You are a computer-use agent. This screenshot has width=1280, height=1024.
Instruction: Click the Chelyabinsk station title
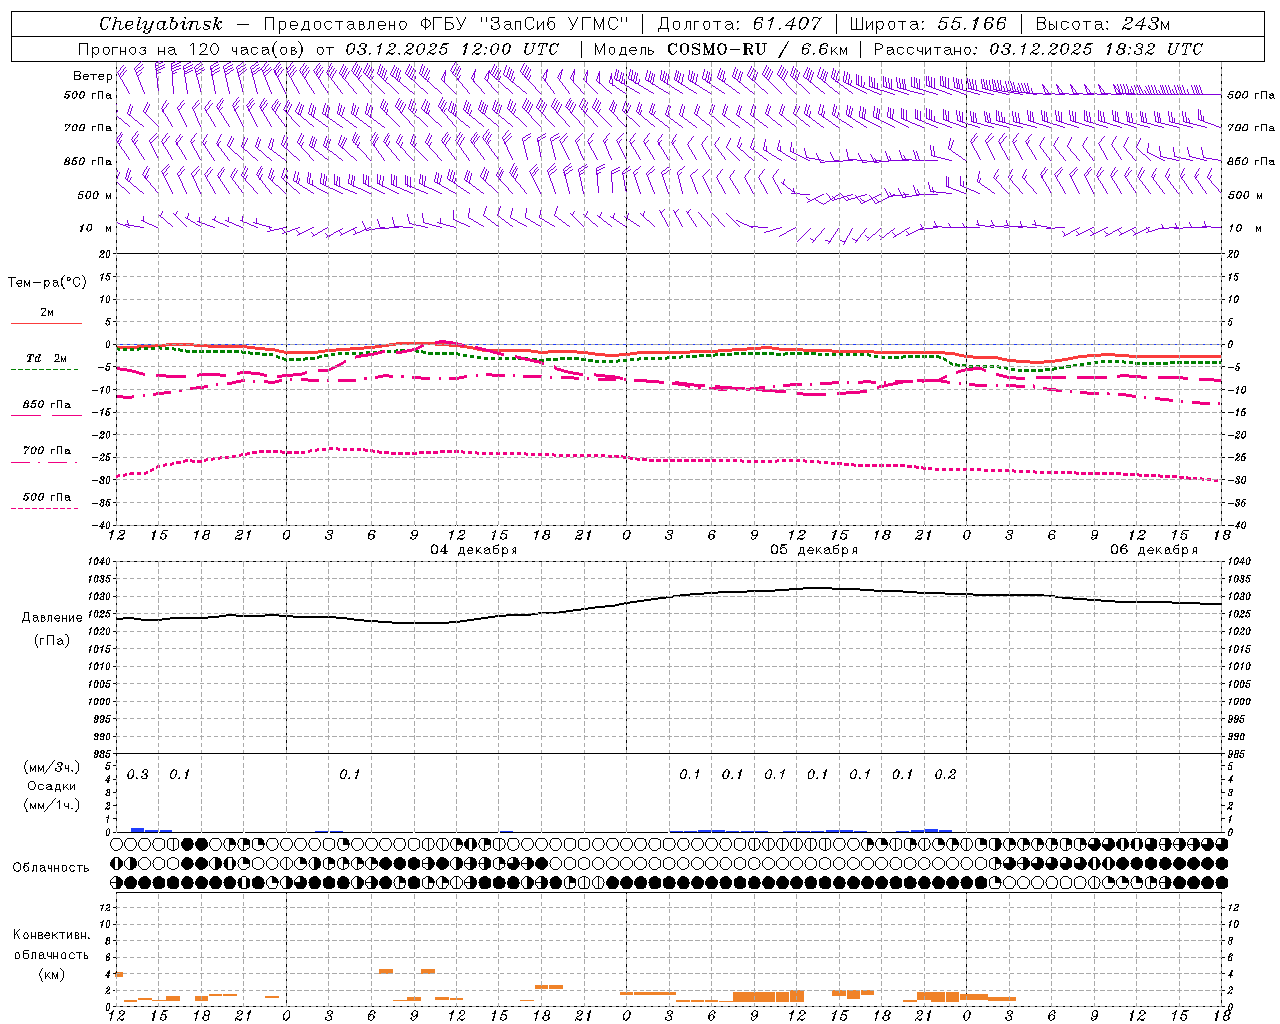(x=161, y=24)
